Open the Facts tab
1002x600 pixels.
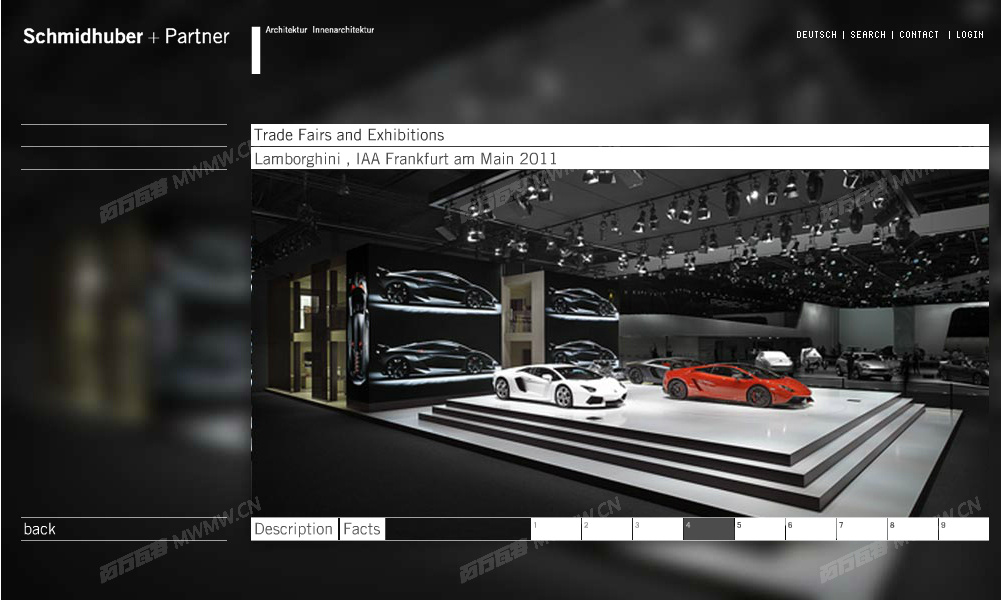click(x=362, y=529)
